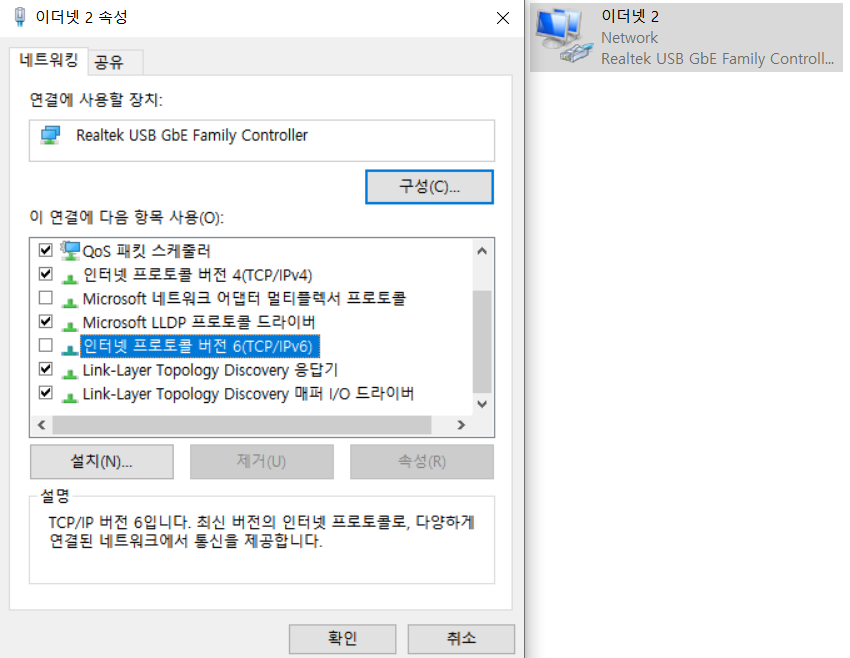Select Microsoft 네트워크 어댑터 멀티플렉서 프로토콜 entry
This screenshot has width=850, height=658.
(244, 299)
